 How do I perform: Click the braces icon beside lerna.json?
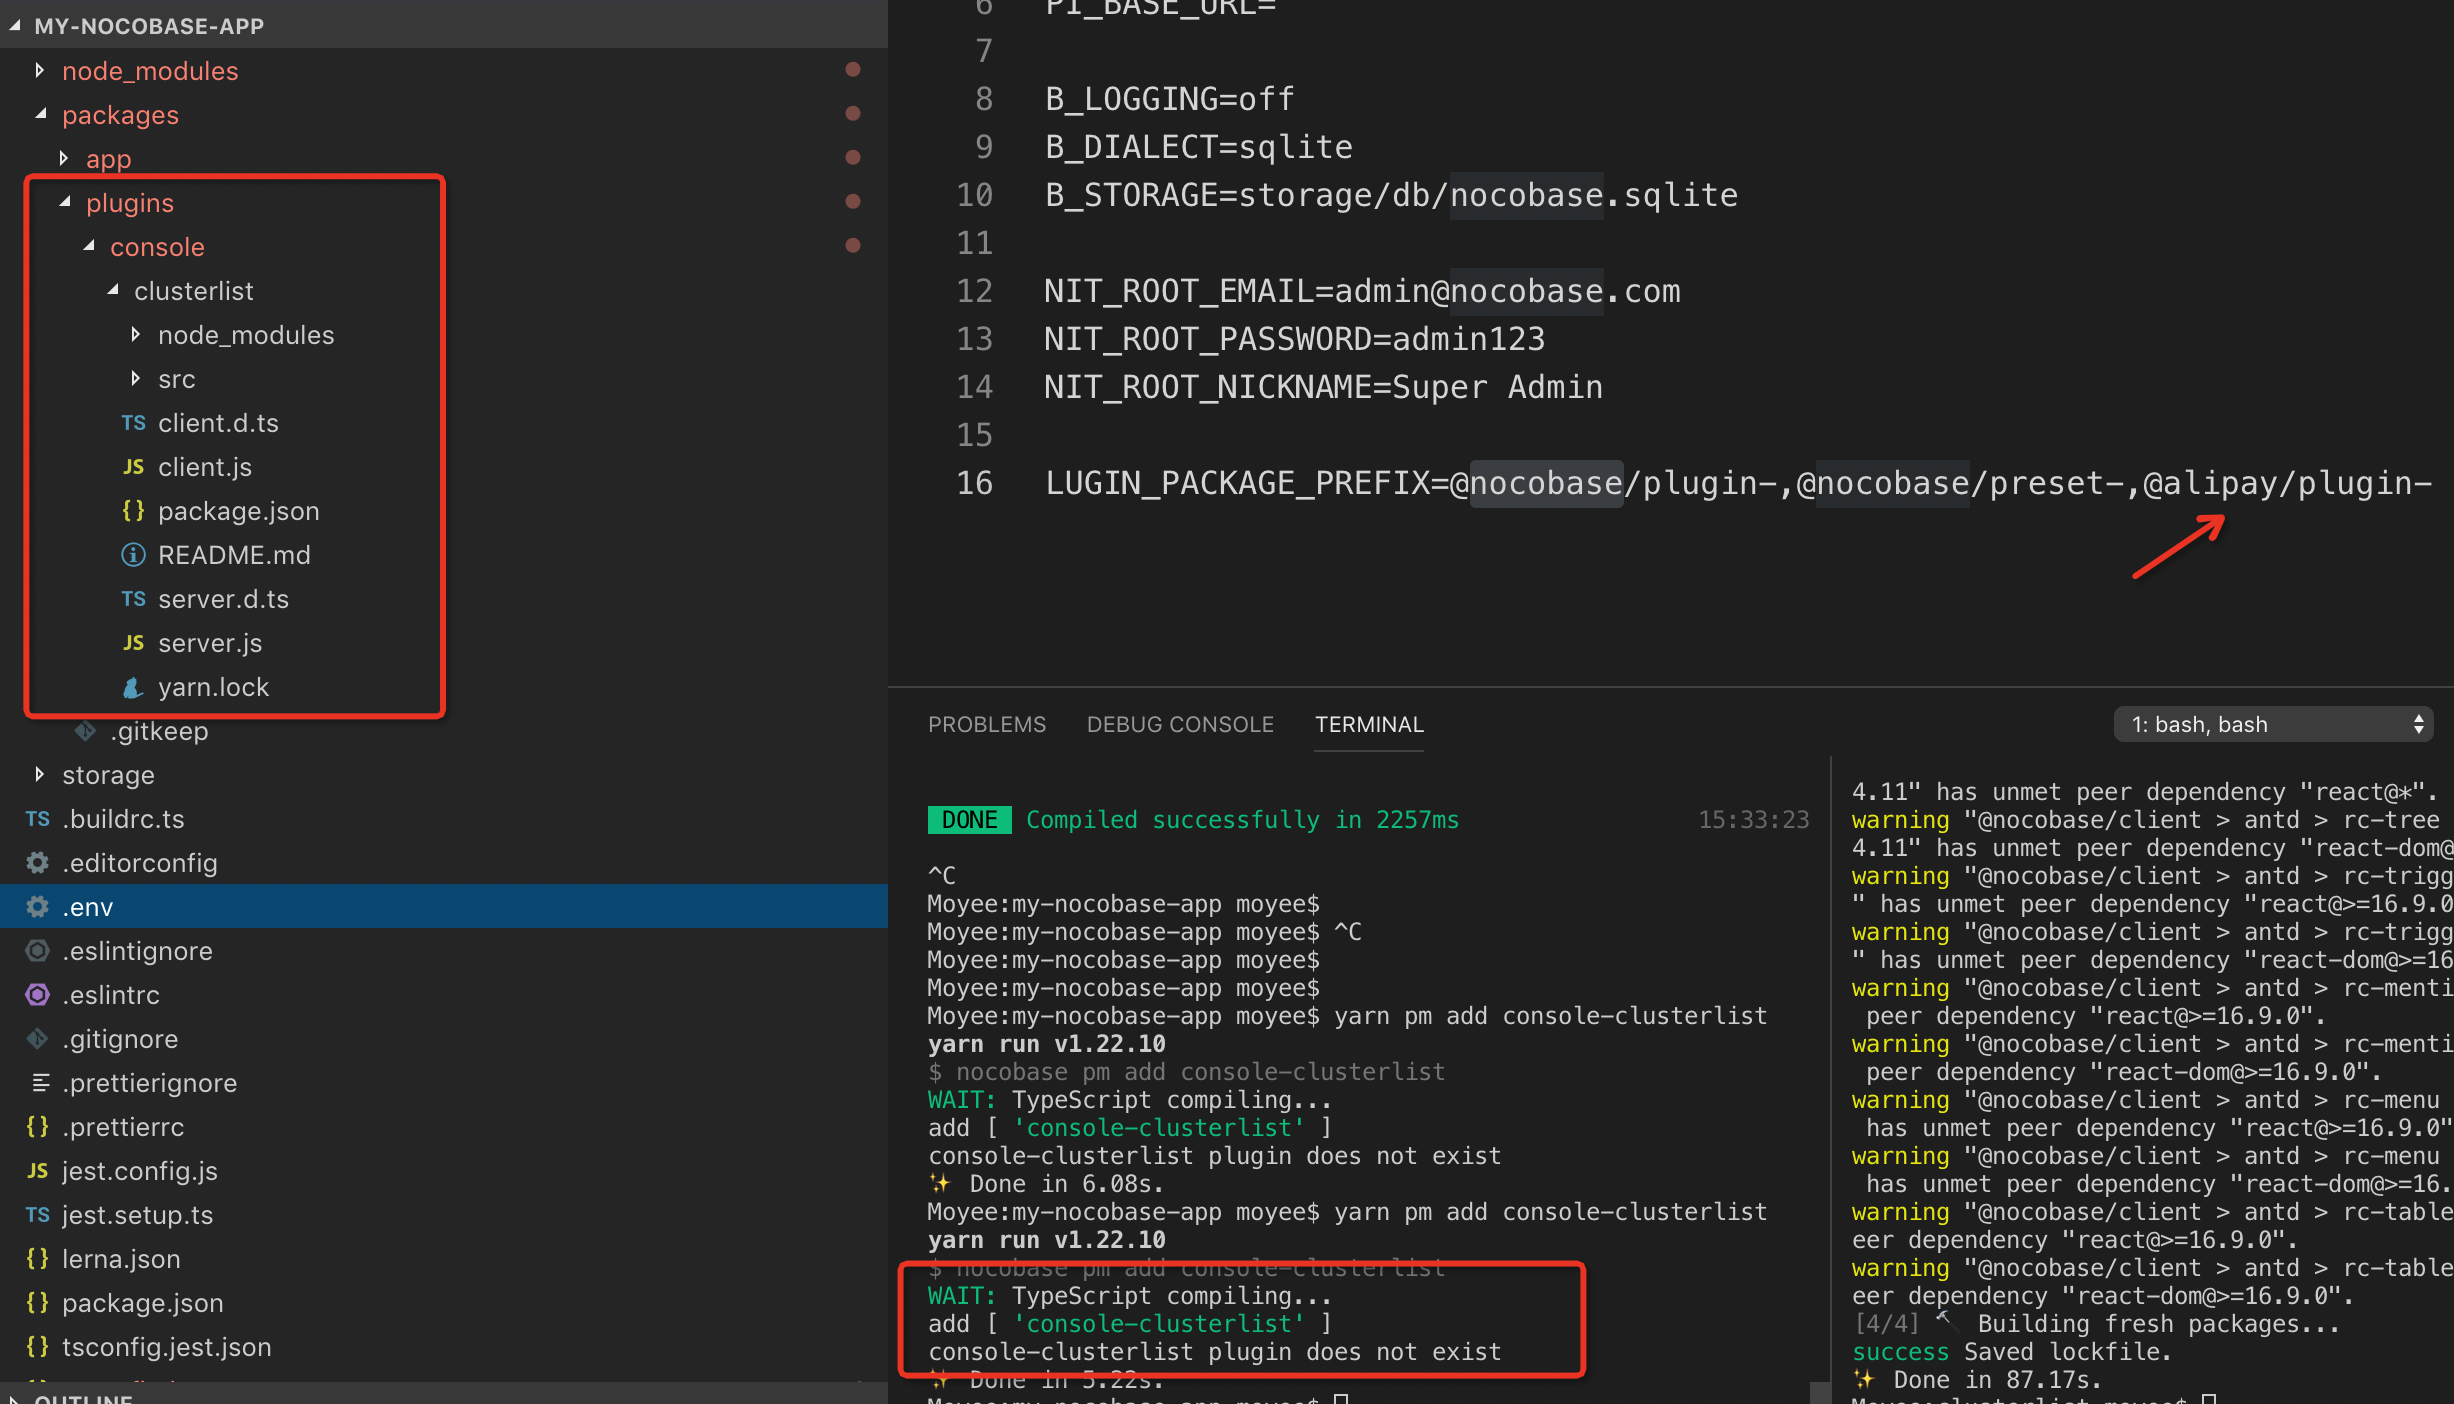(x=36, y=1259)
